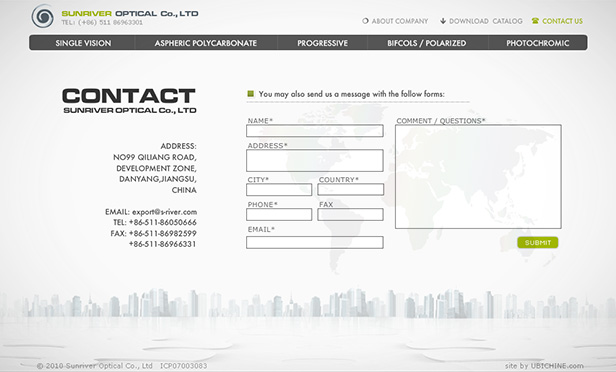Click the Sunriver spiral logo icon
Viewport: 616px width, 372px height.
coord(42,16)
